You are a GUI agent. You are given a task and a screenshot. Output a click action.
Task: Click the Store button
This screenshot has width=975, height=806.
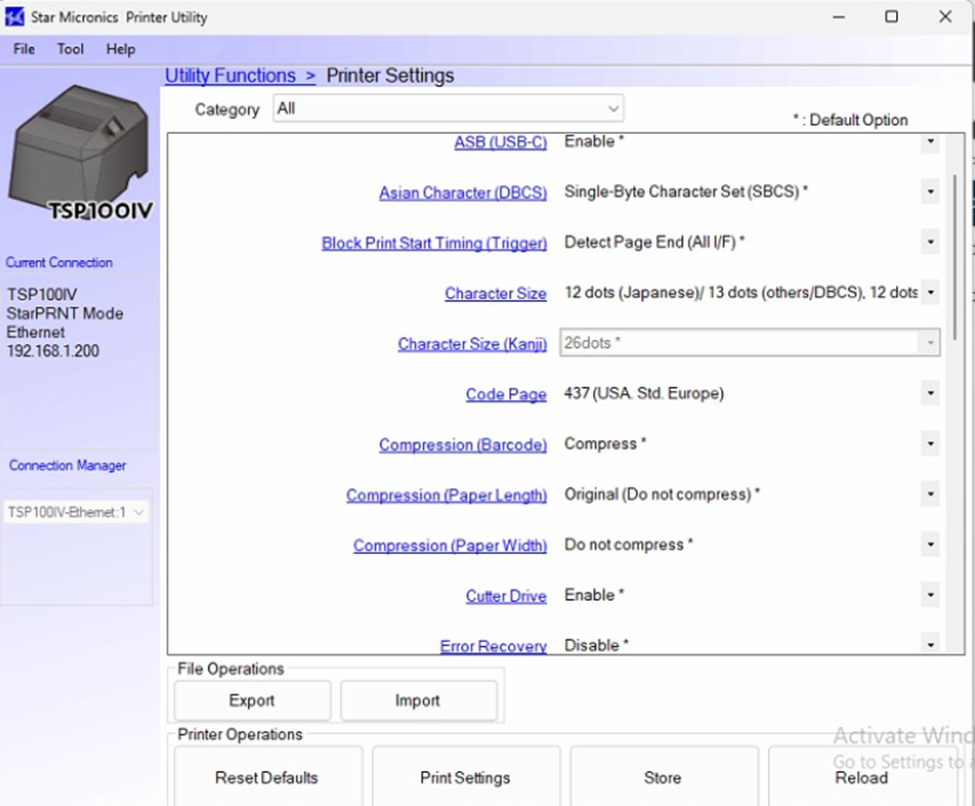(663, 777)
